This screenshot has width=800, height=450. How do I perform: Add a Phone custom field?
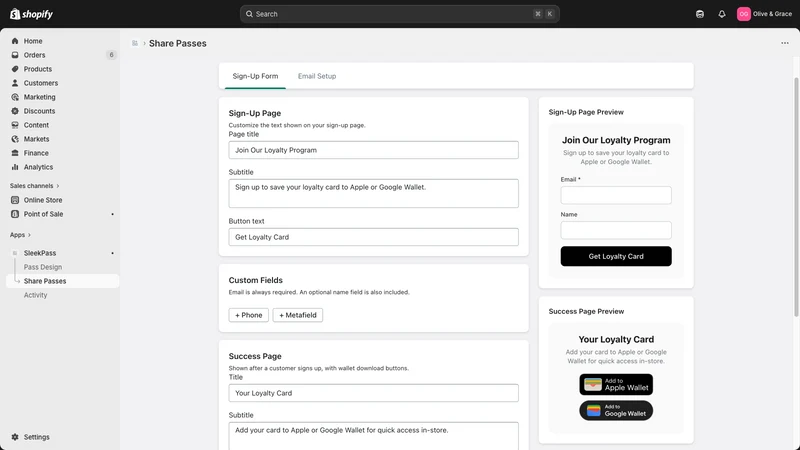coord(248,315)
